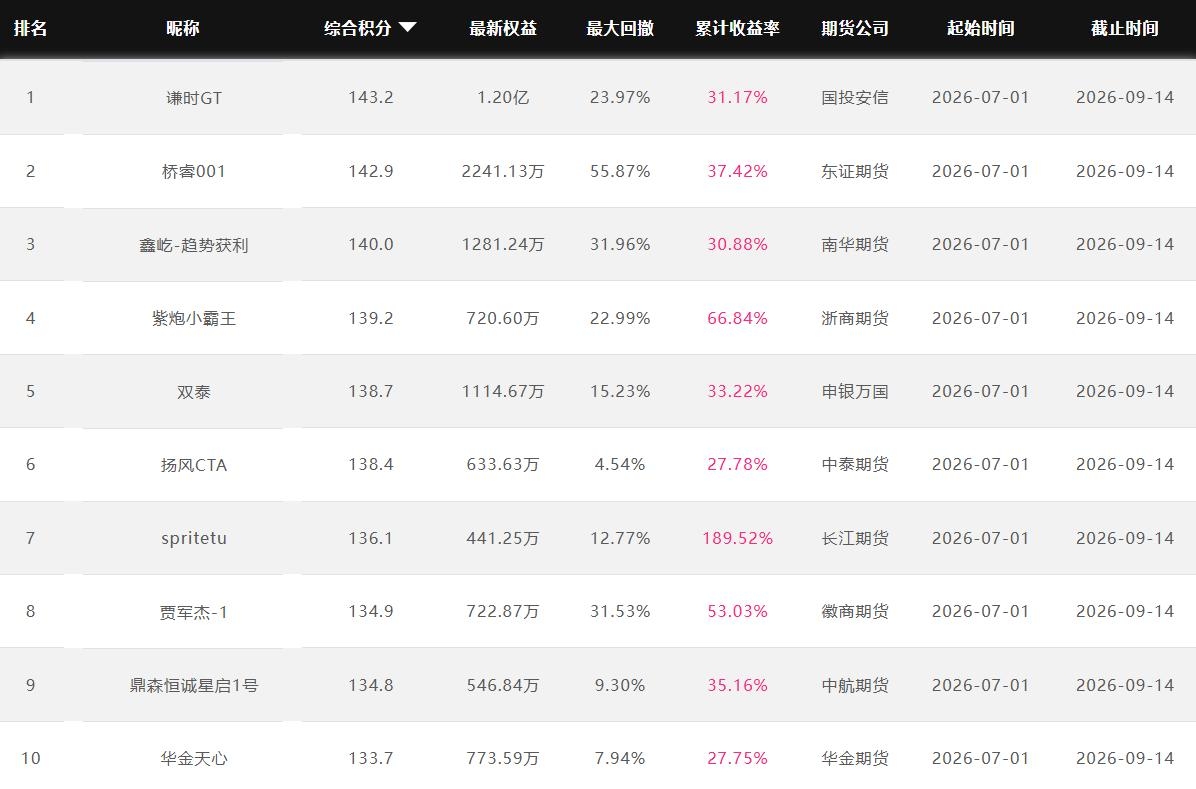Screen dimensions: 1196x789
Task: Click the 国投安信 company cell
Action: coord(855,98)
